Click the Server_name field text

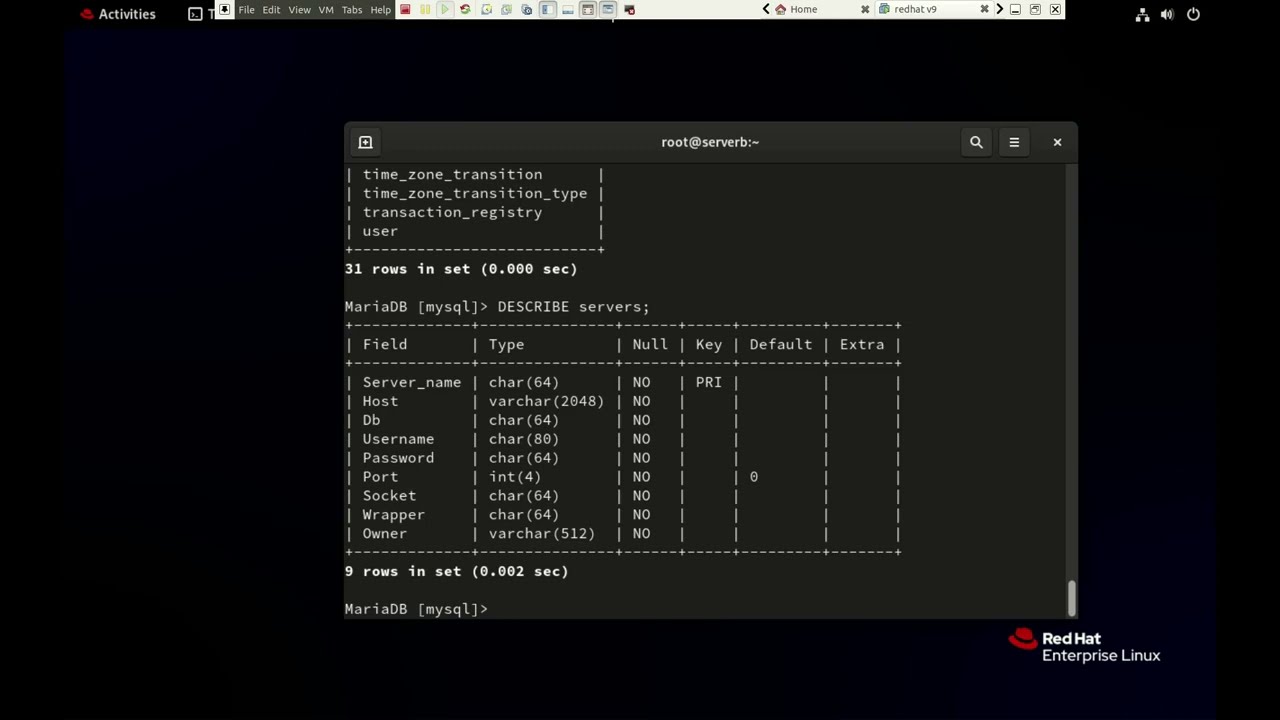point(412,382)
